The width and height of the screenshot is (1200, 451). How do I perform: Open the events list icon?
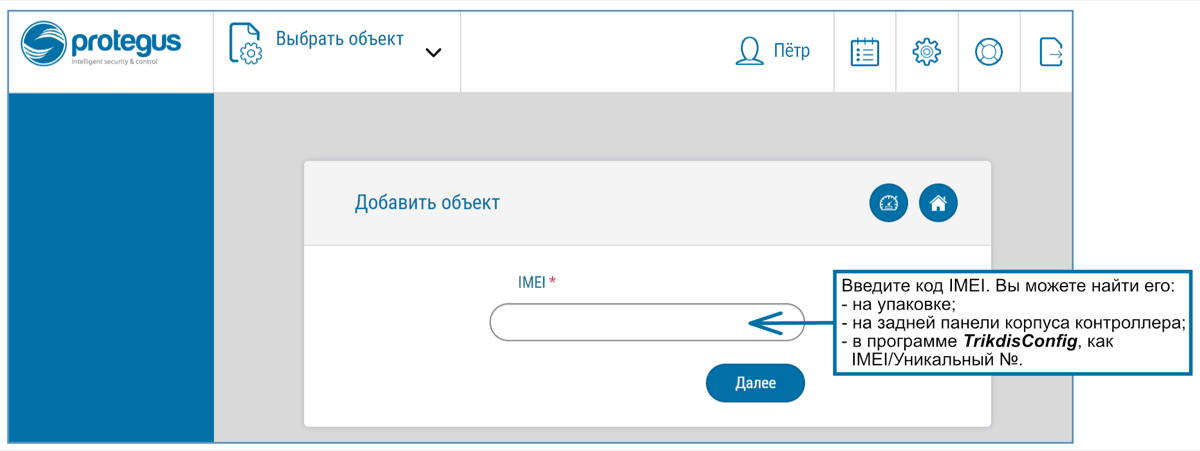pyautogui.click(x=864, y=52)
